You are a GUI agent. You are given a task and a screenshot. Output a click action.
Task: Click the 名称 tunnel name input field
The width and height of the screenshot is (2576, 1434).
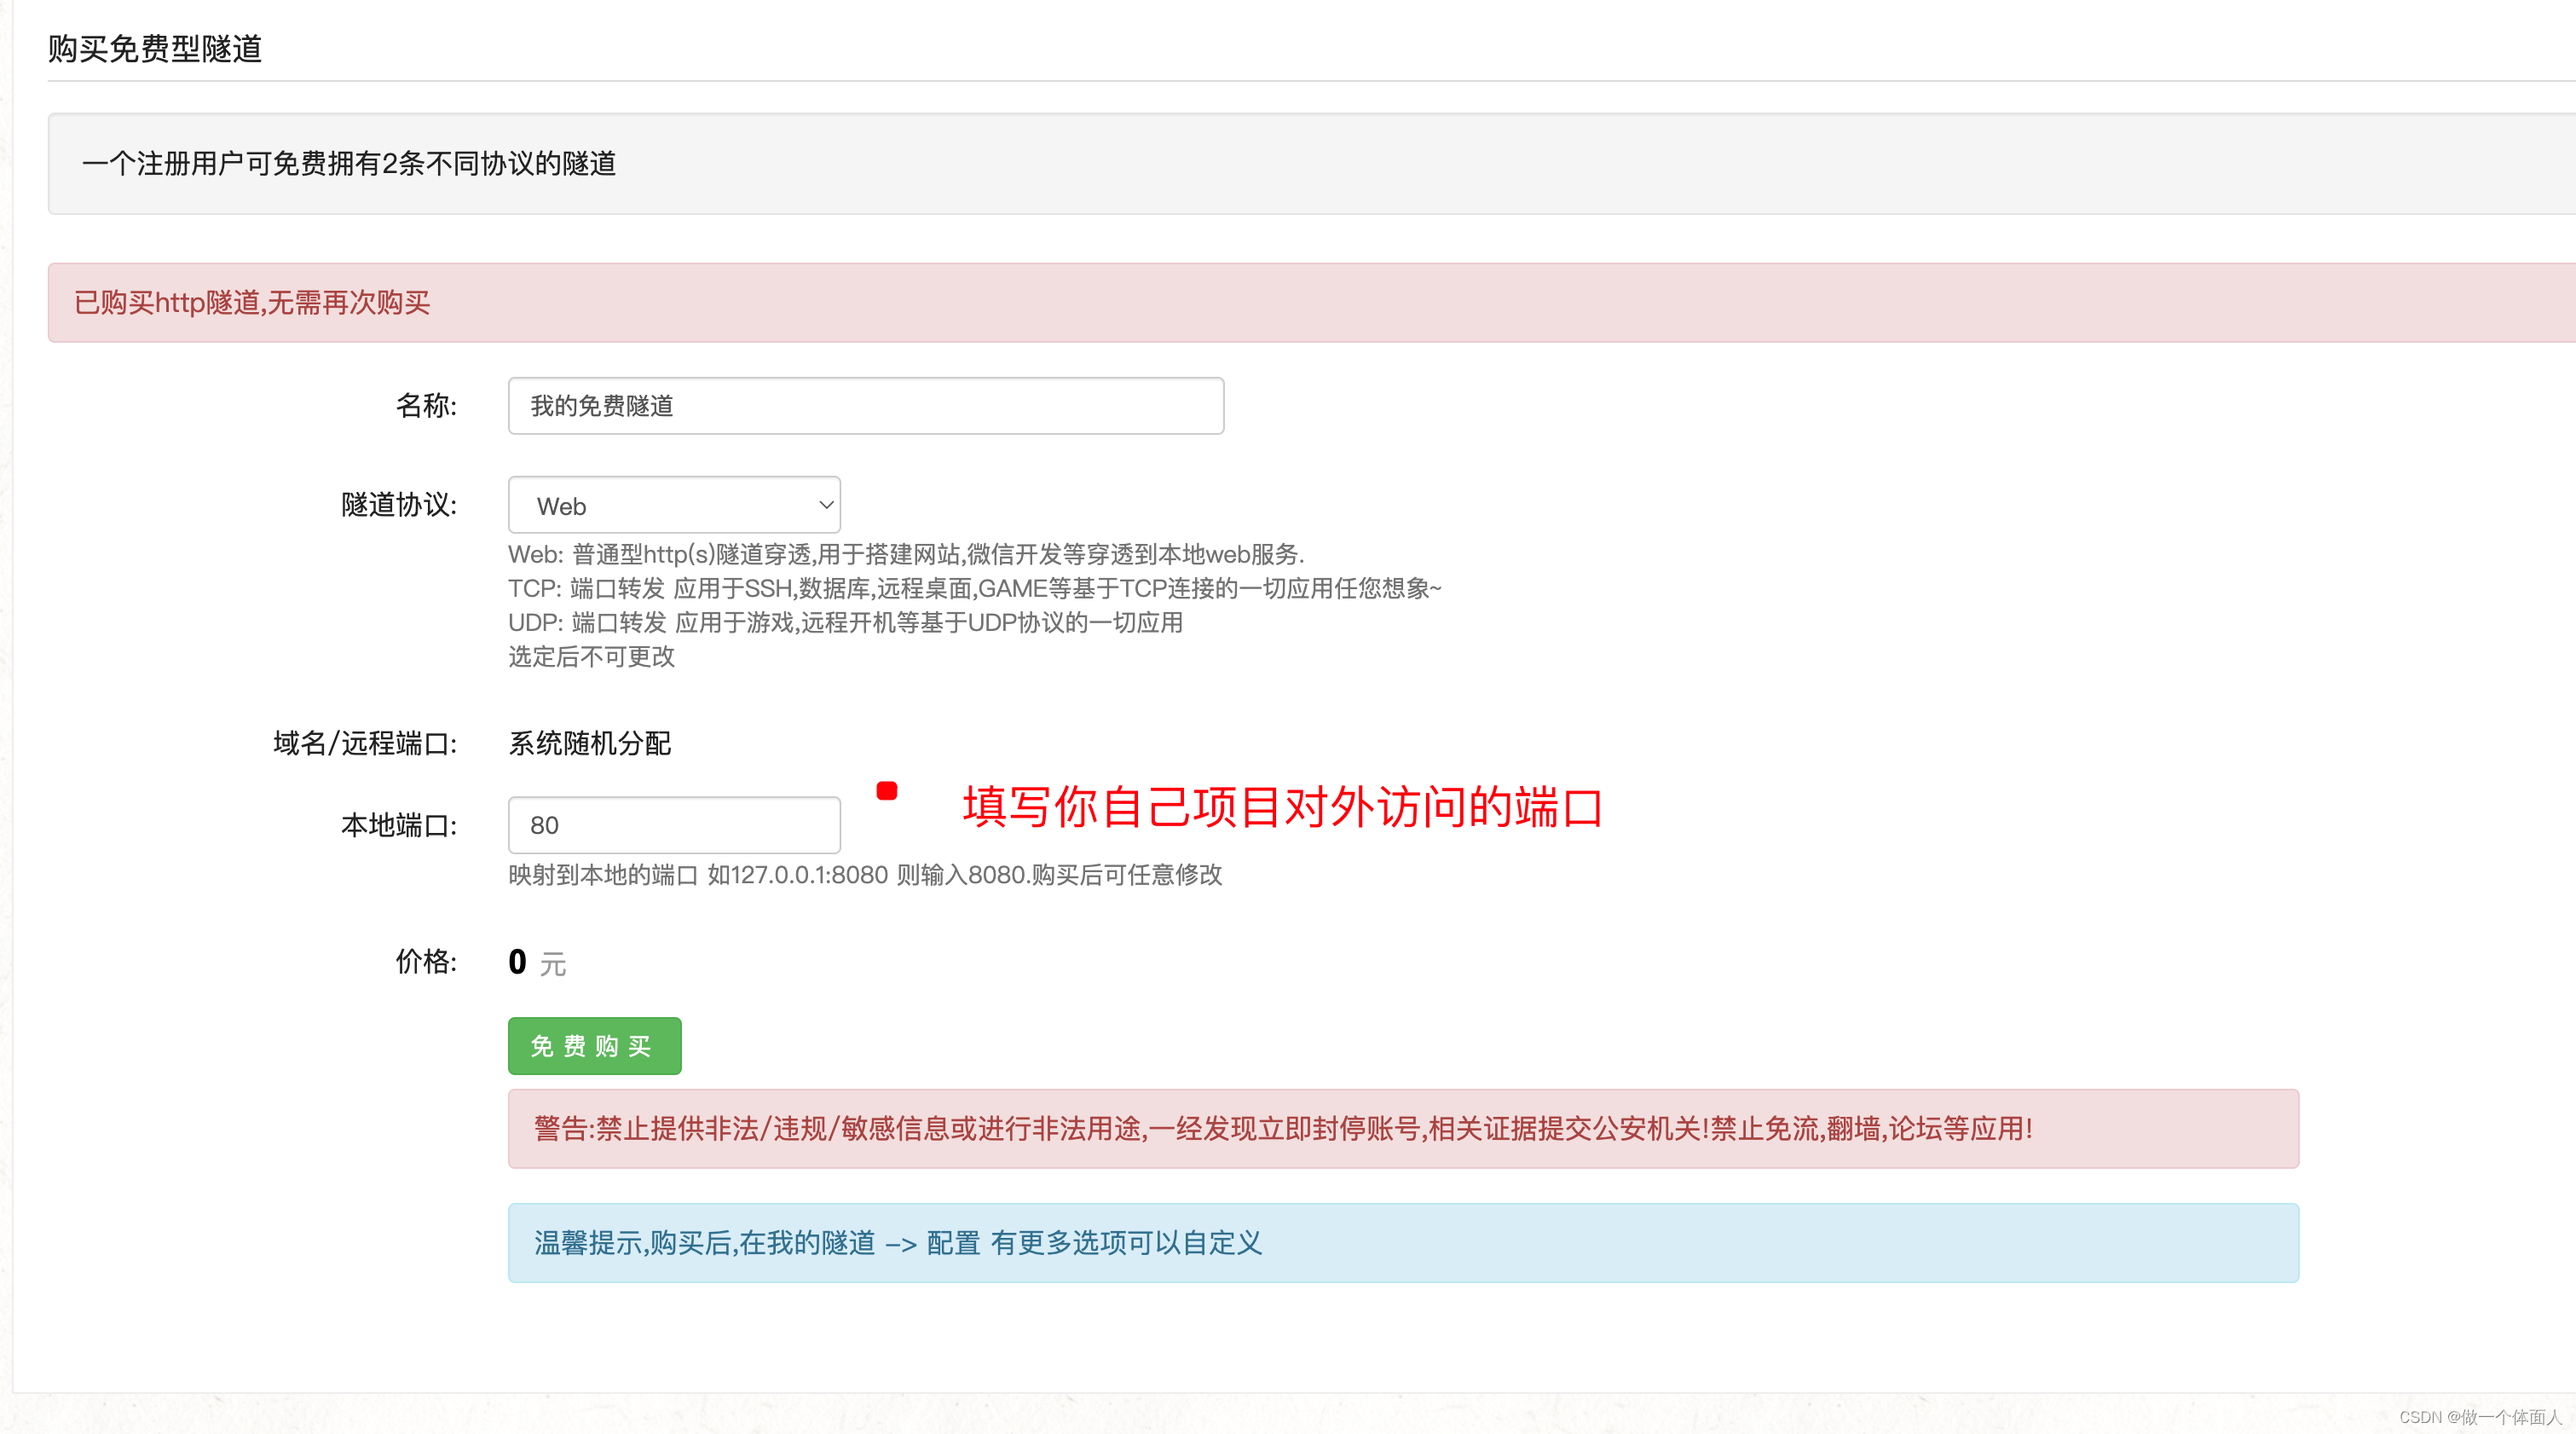[865, 405]
